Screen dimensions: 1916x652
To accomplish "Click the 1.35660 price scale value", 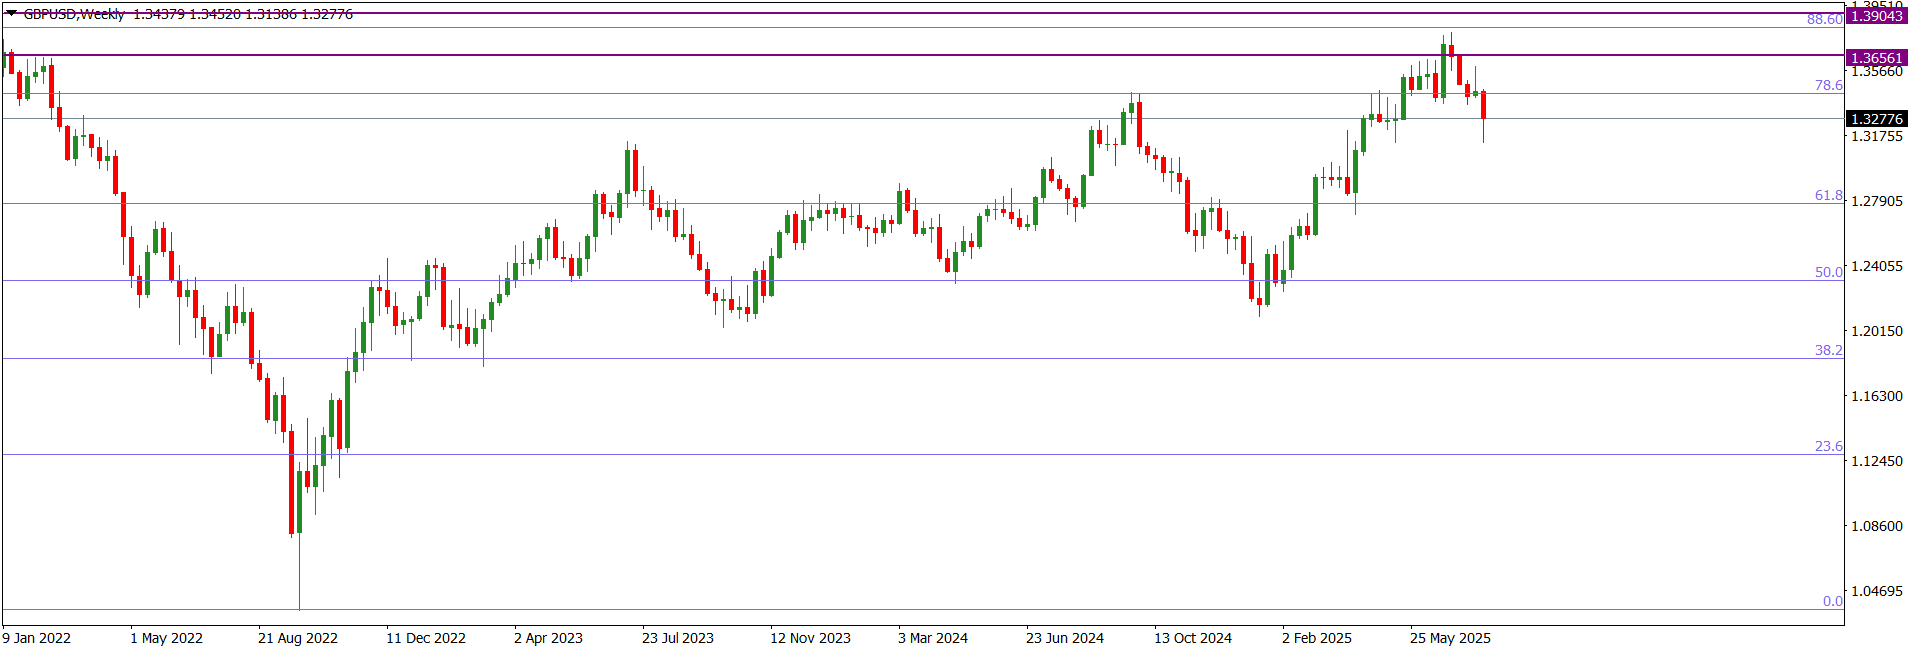I will [x=1877, y=71].
